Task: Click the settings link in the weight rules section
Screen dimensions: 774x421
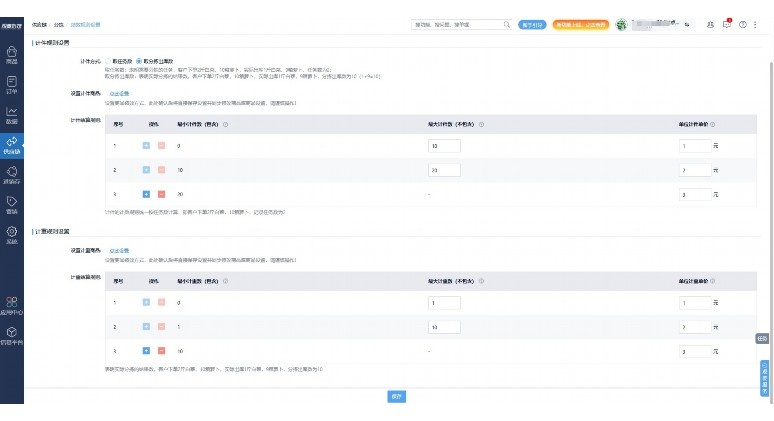Action: pyautogui.click(x=119, y=250)
